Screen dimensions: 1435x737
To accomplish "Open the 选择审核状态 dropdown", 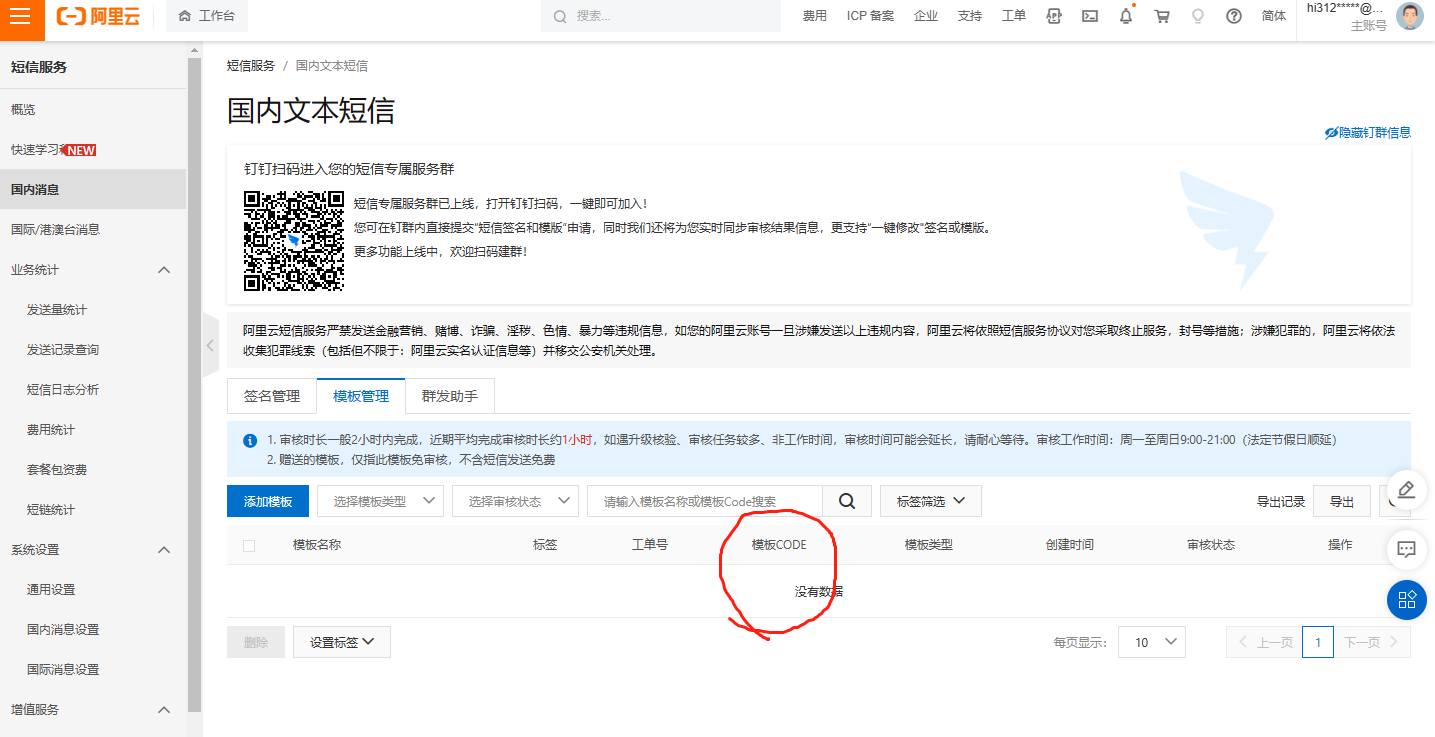I will (515, 501).
